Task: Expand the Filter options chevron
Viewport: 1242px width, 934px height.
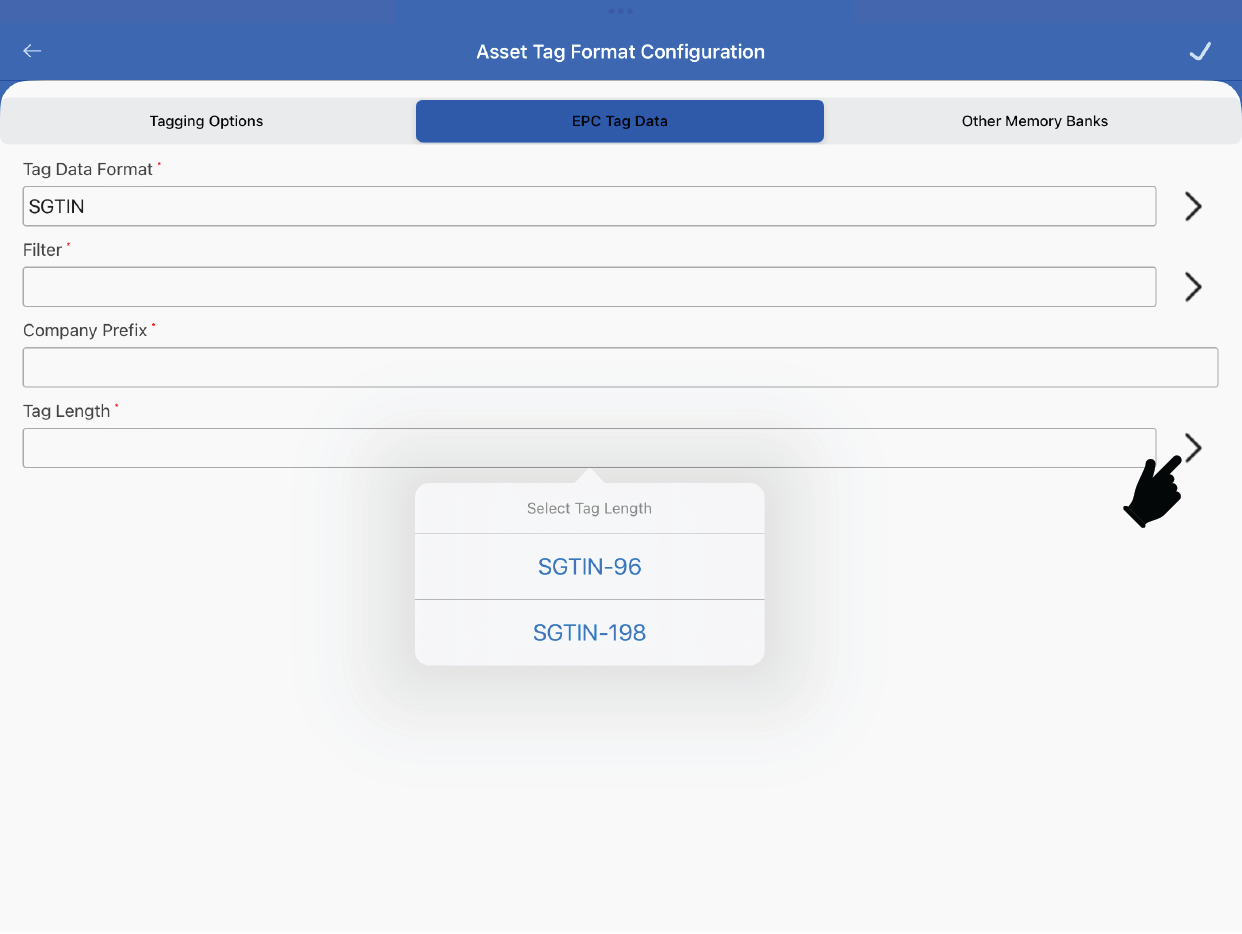Action: coord(1192,287)
